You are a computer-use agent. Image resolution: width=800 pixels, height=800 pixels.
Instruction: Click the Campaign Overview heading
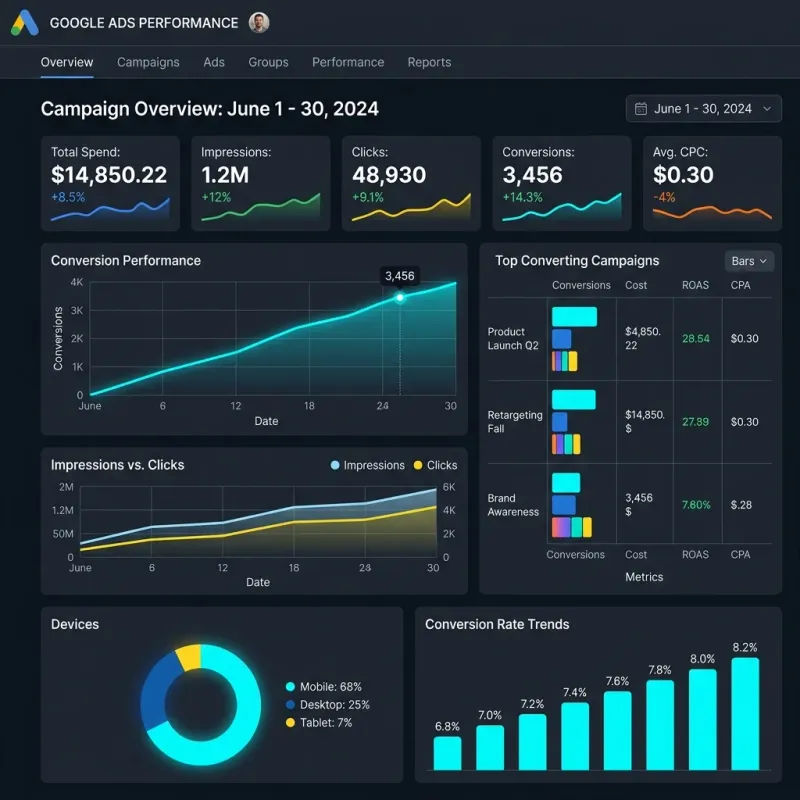pos(210,109)
